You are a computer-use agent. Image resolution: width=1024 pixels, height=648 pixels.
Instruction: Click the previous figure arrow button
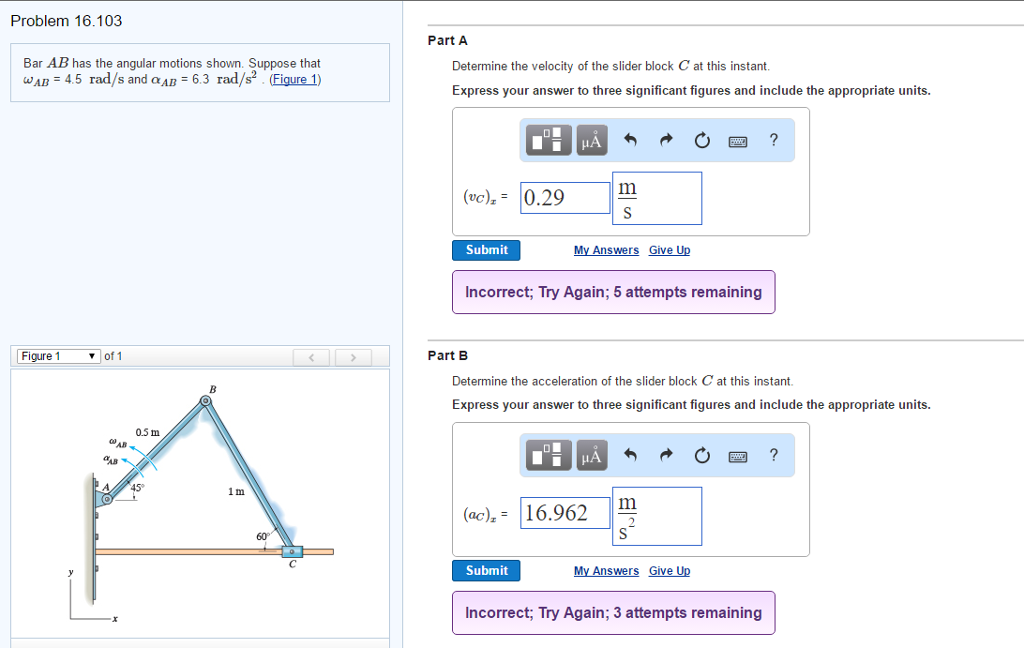pos(311,356)
